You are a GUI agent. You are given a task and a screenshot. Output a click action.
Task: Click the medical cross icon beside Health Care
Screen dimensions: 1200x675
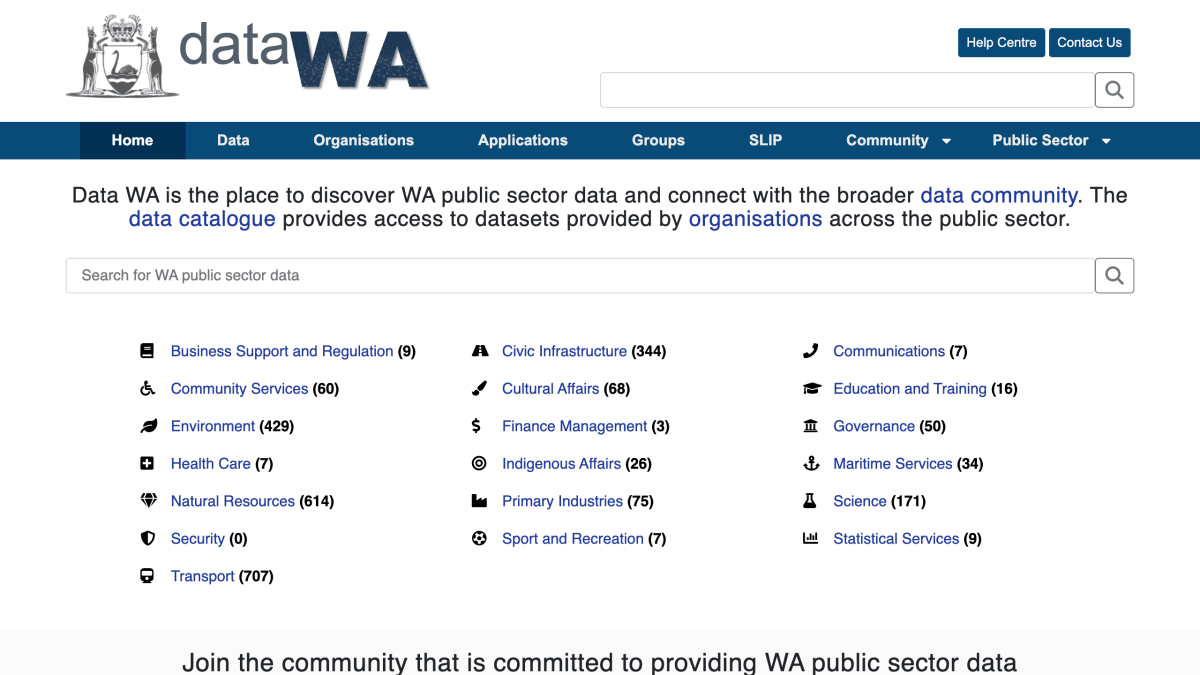(147, 463)
